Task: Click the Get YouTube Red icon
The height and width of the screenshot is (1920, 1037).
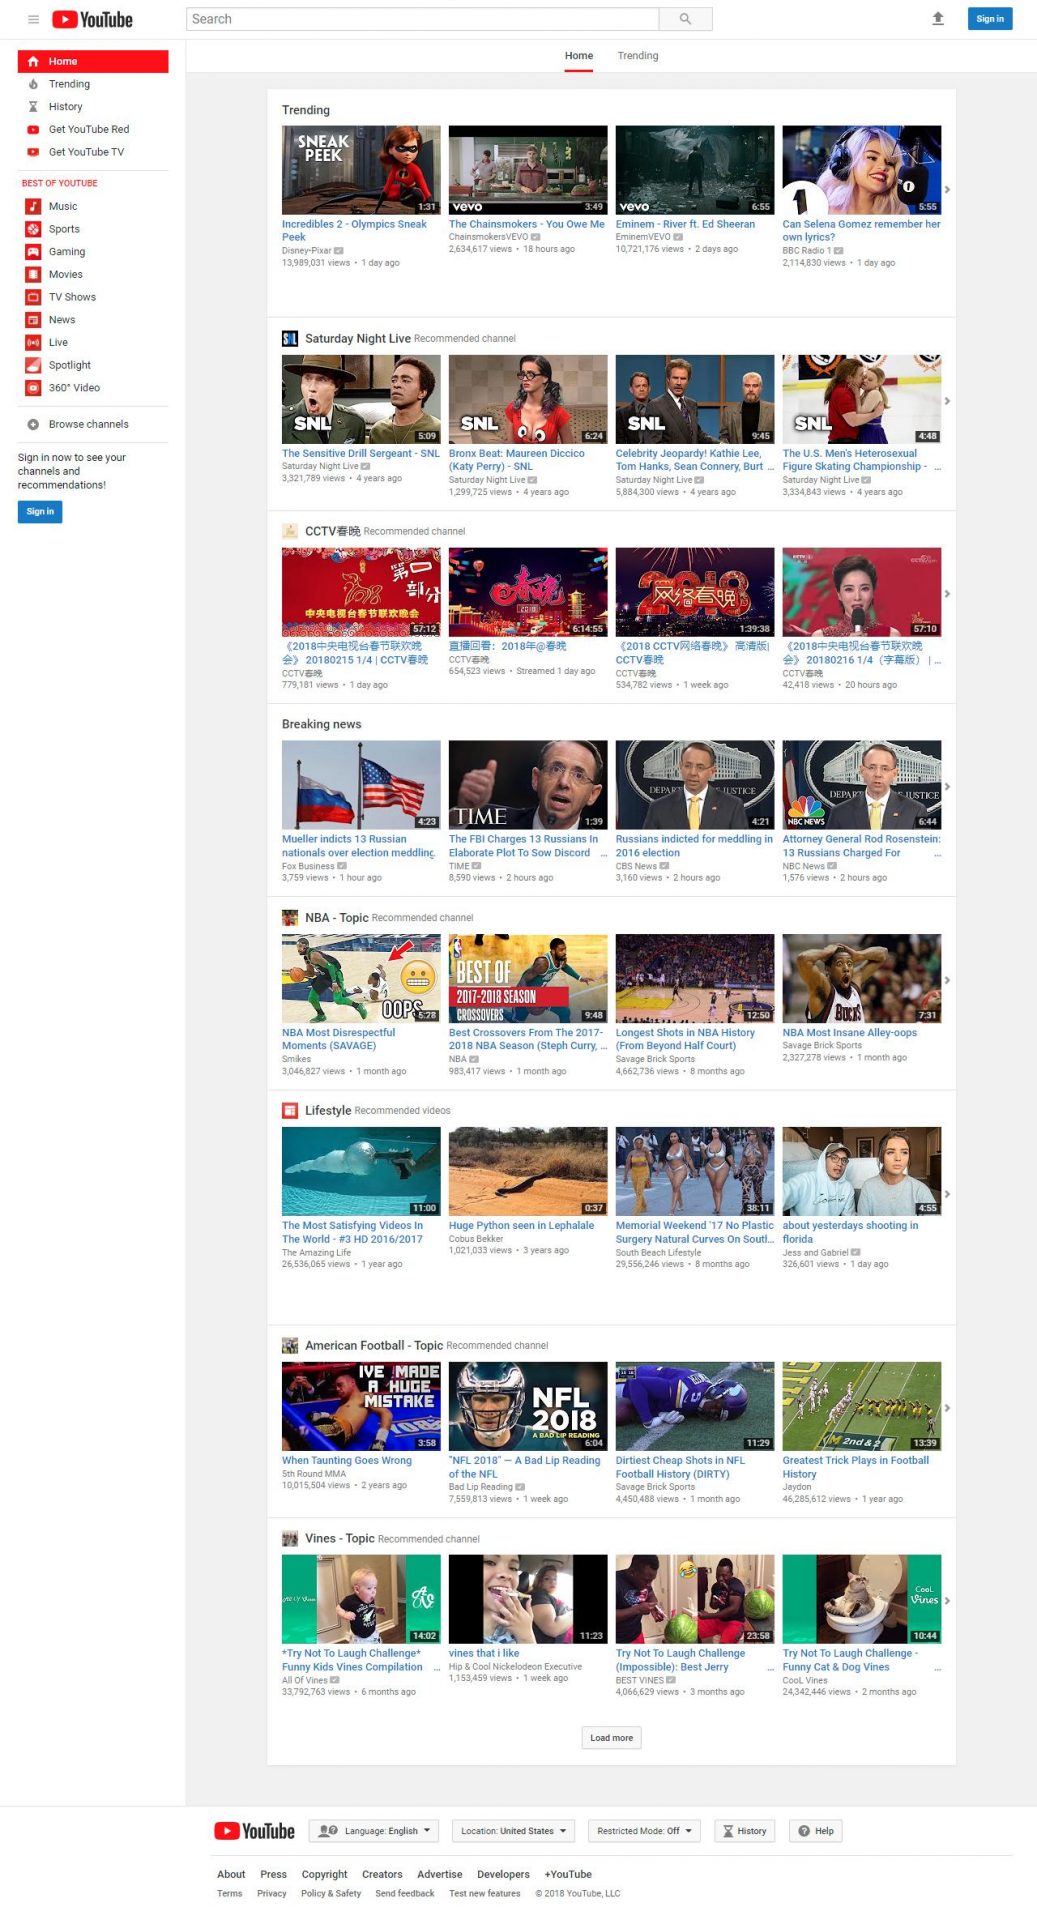Action: pos(33,130)
